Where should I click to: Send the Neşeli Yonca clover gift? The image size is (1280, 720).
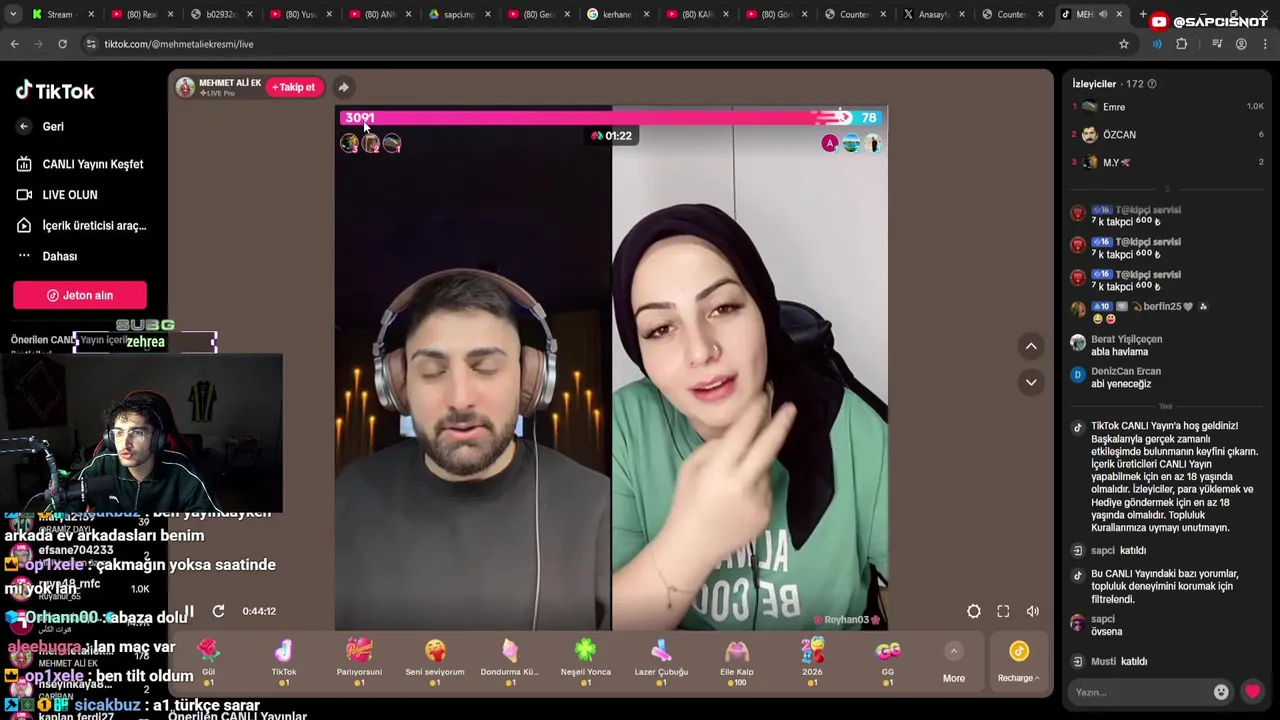coord(586,662)
